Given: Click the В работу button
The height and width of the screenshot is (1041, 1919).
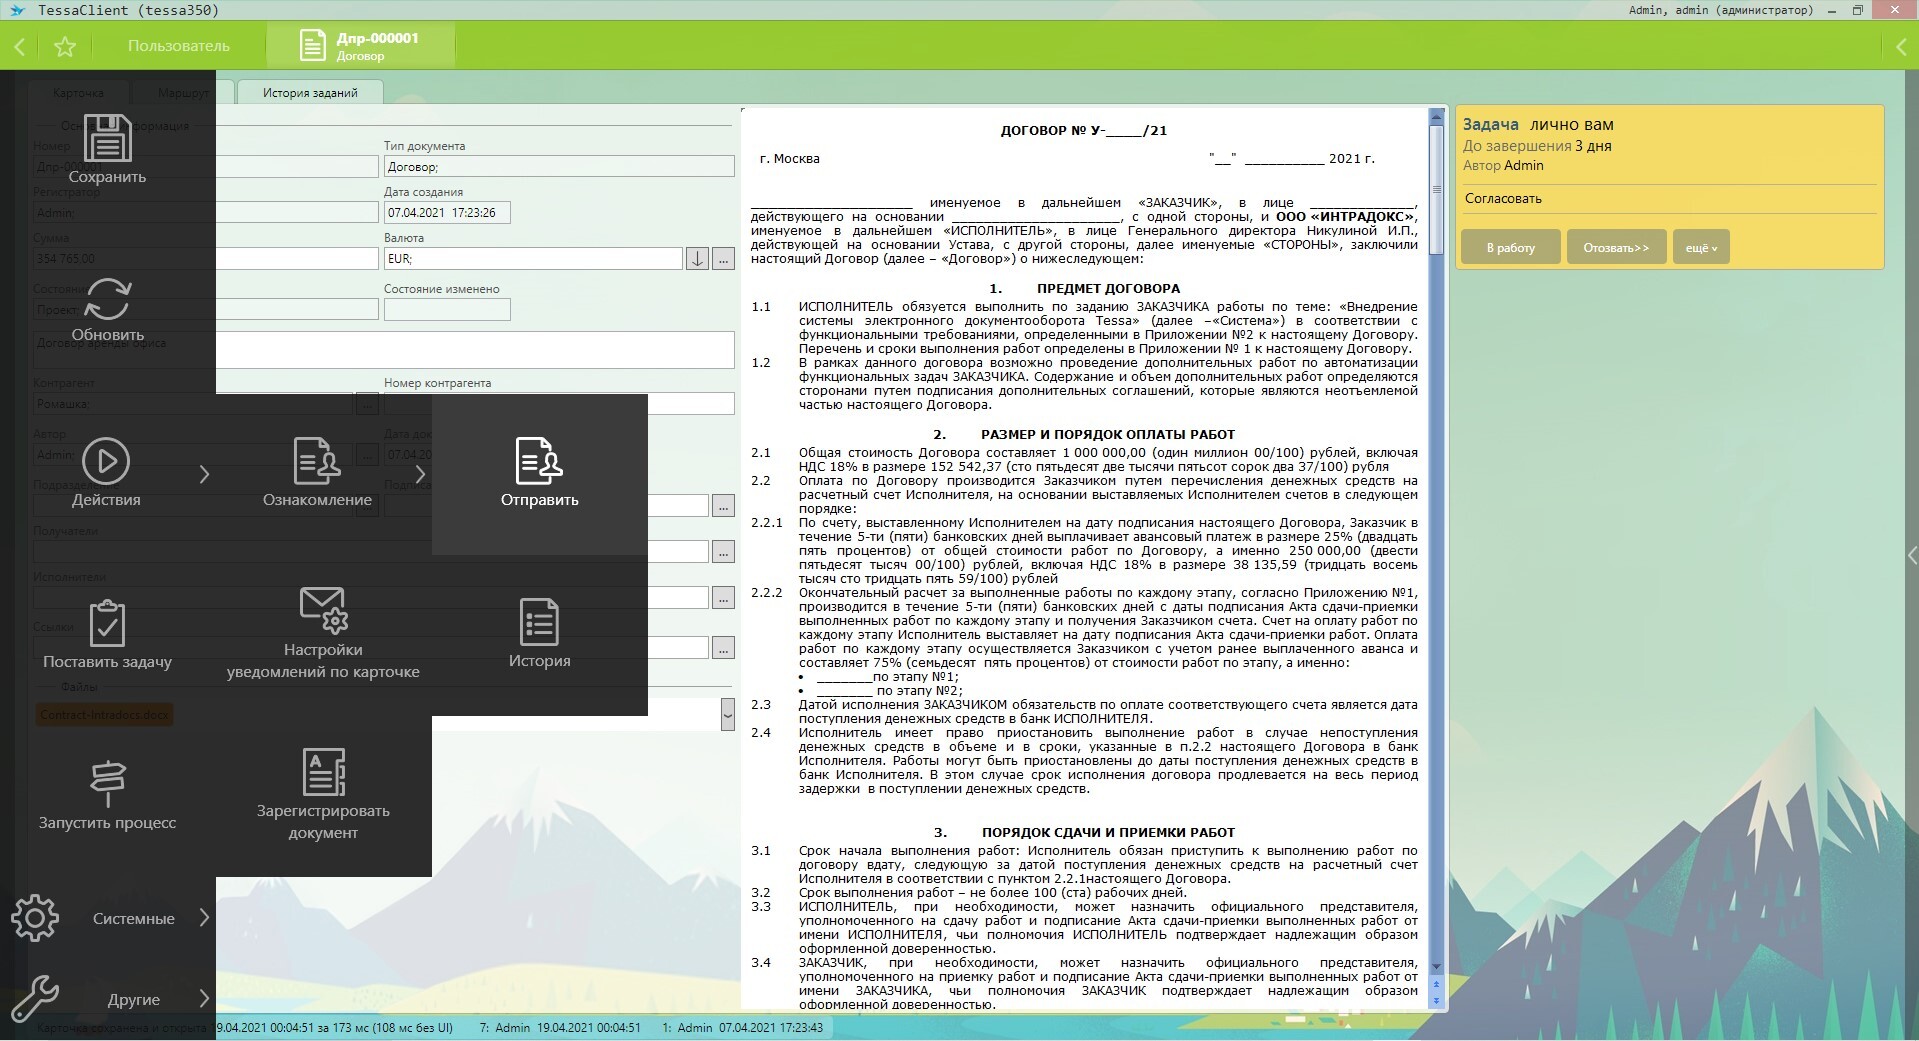Looking at the screenshot, I should pos(1510,247).
